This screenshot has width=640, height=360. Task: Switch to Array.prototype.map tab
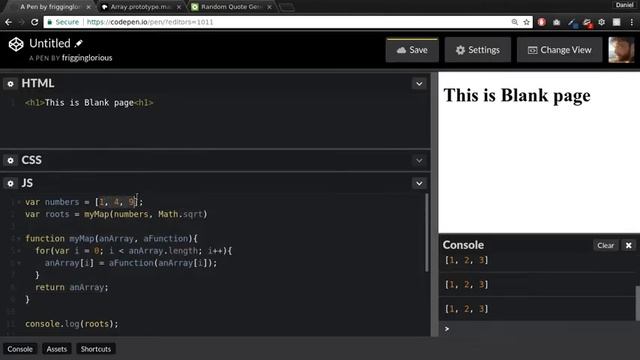coord(140,7)
